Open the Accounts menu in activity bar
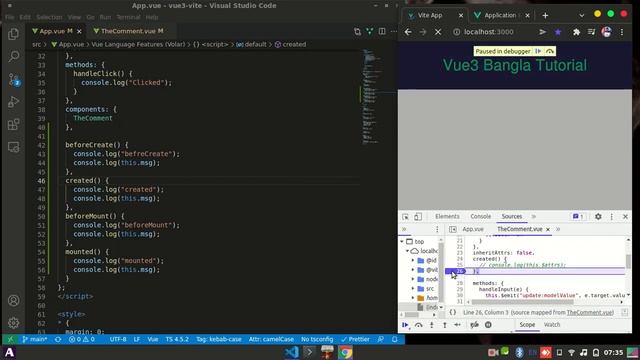 point(13,300)
